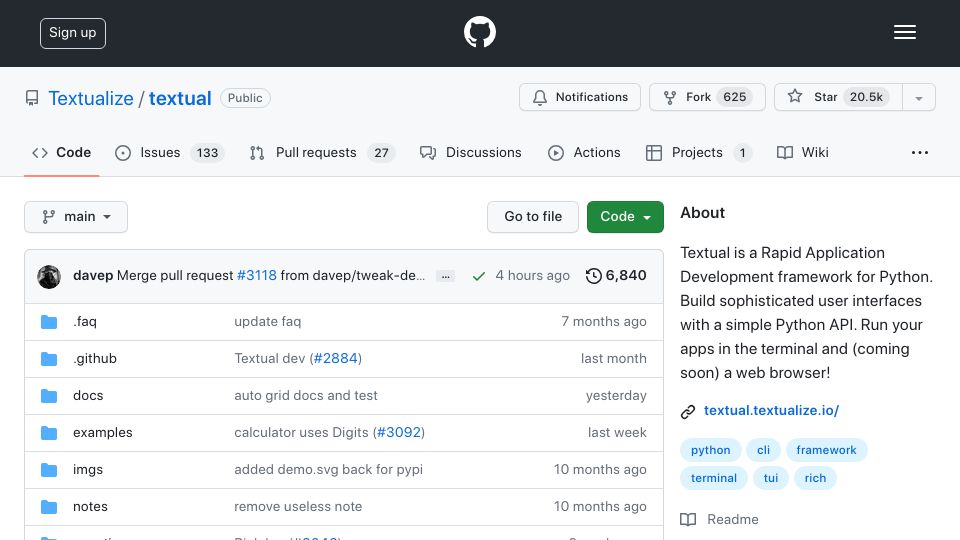The height and width of the screenshot is (540, 960).
Task: Star the repository with Star button
Action: [838, 97]
